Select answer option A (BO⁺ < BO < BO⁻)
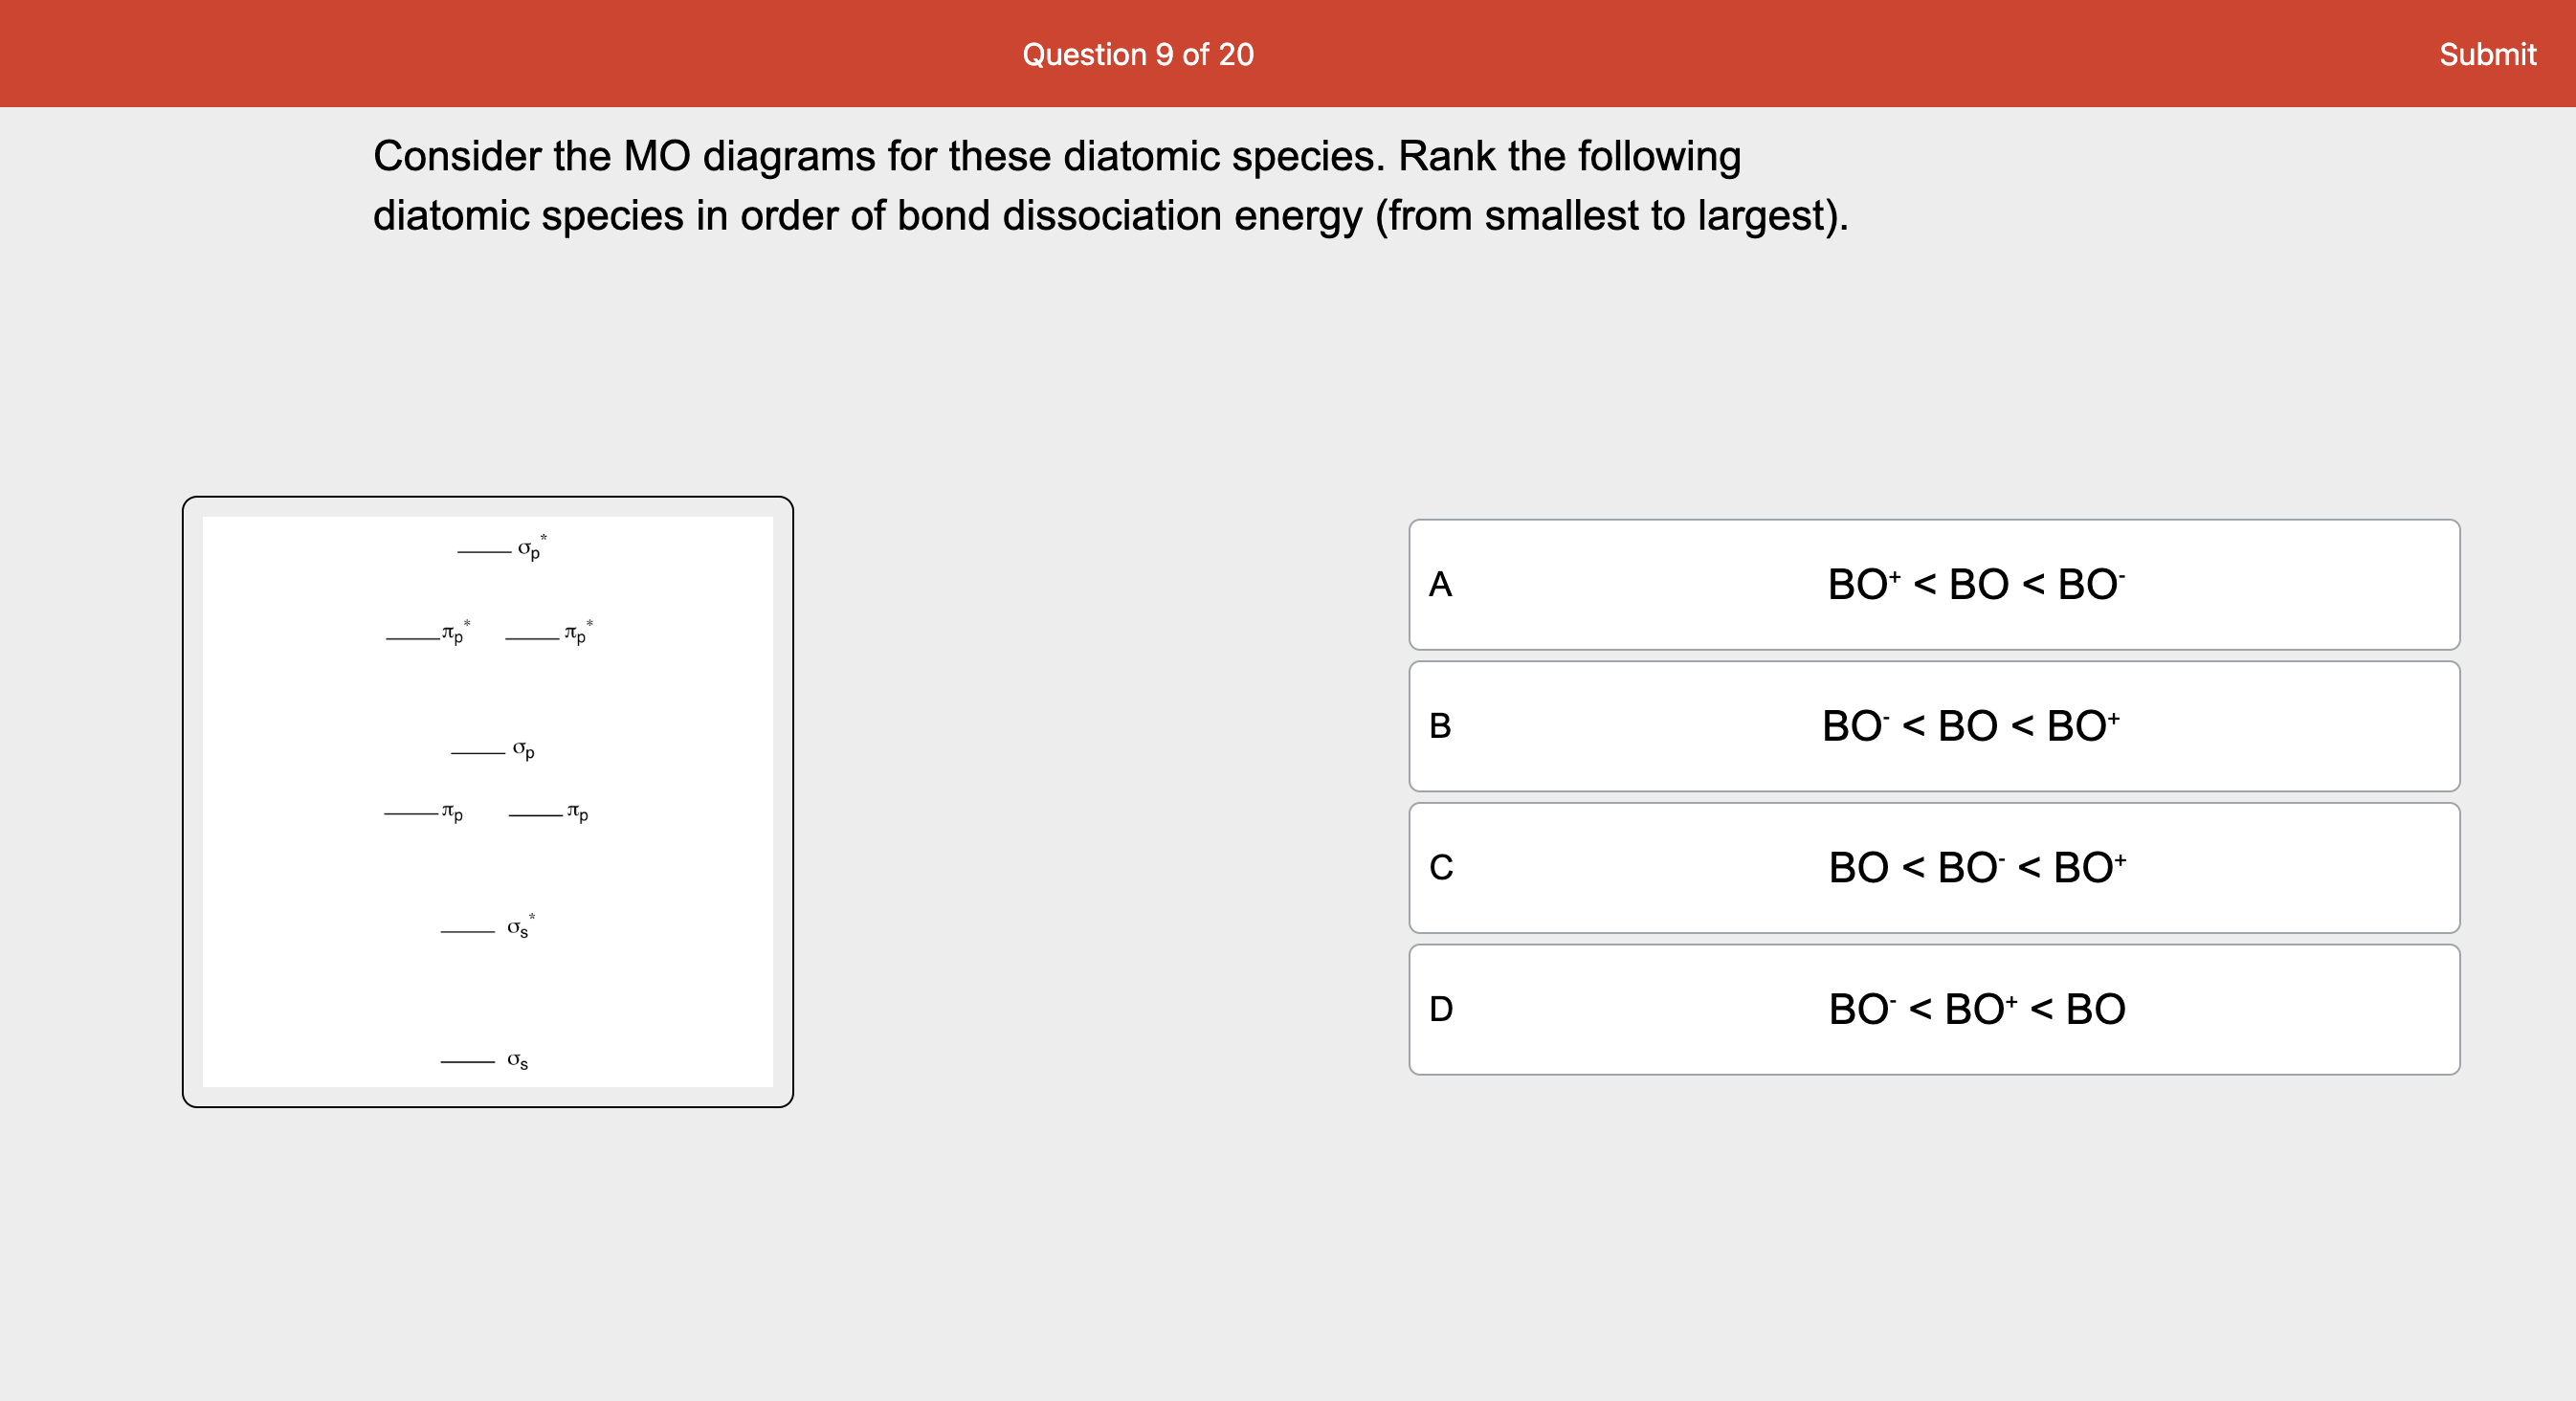Screen dimensions: 2576x1401 (x=1934, y=584)
